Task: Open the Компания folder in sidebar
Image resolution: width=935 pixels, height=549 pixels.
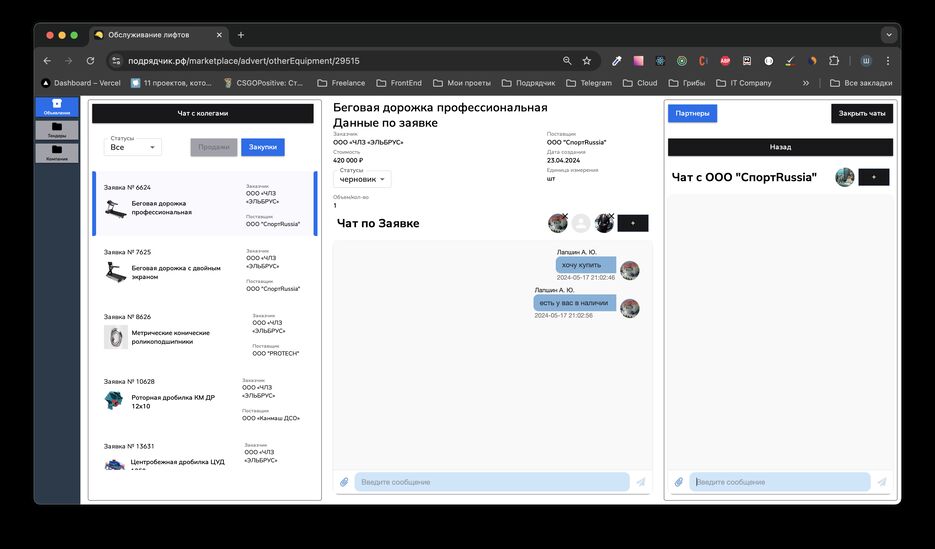Action: 57,153
